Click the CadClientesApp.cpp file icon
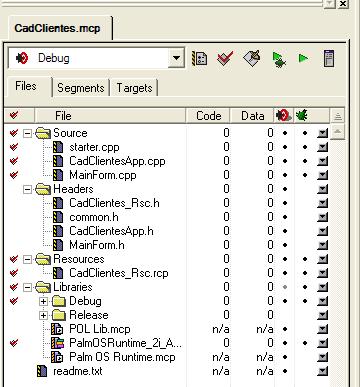360x387 pixels. 58,161
